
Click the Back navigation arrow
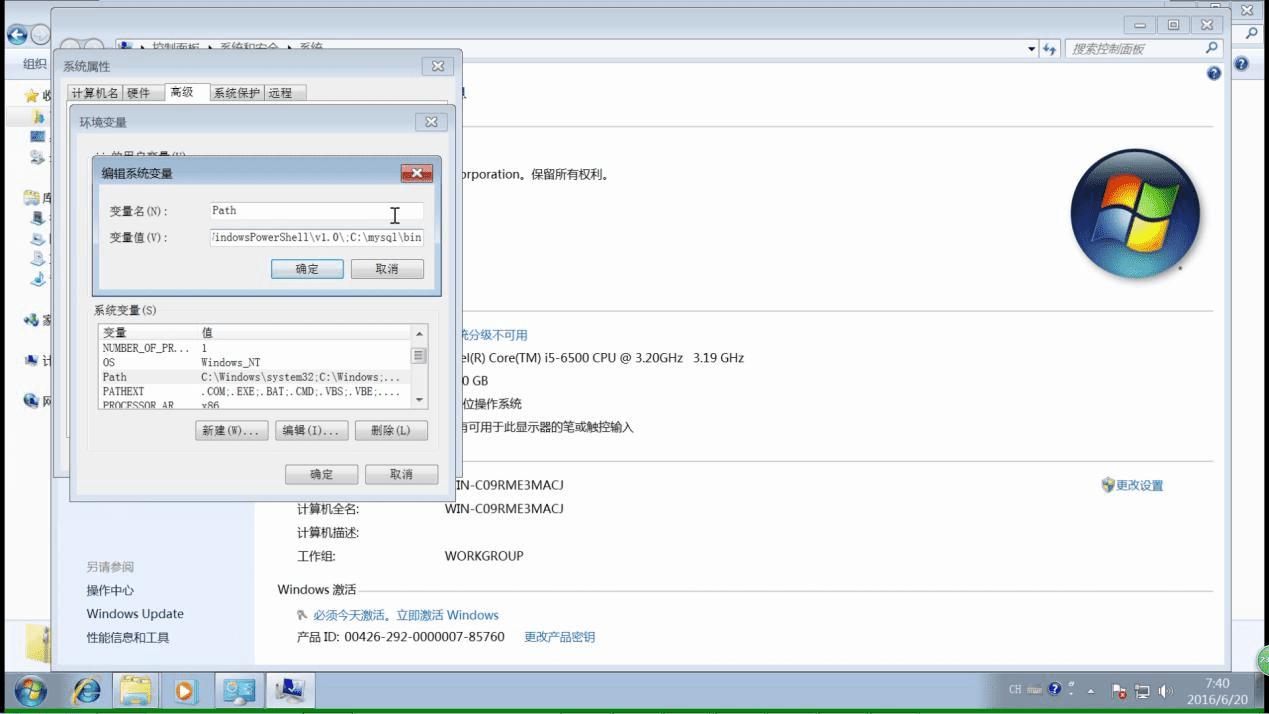(18, 33)
